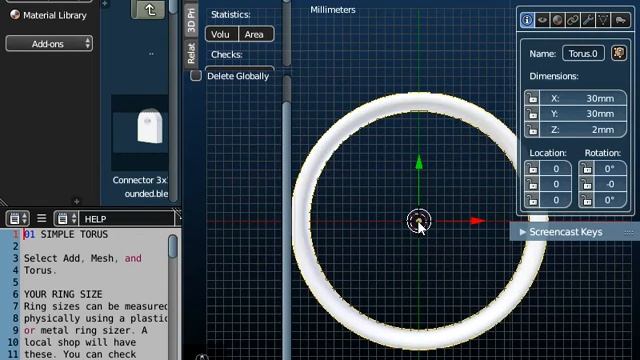Open the object info tab icon
This screenshot has height=360, width=640.
pyautogui.click(x=527, y=20)
